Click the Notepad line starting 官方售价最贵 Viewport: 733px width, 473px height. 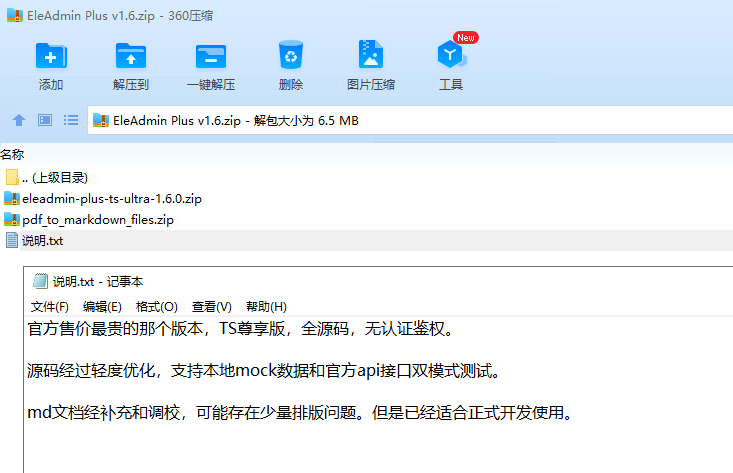240,329
